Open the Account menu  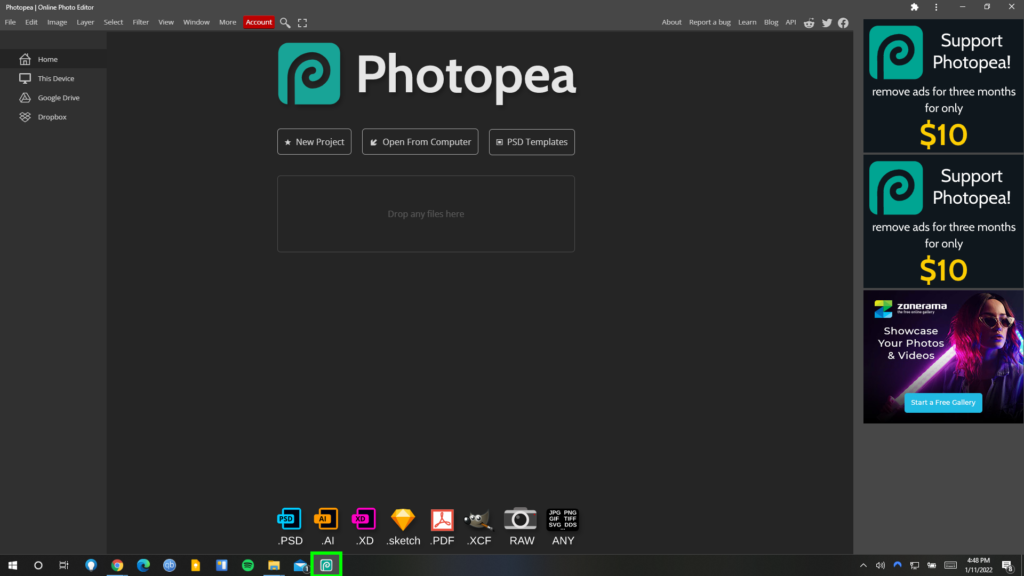[258, 21]
